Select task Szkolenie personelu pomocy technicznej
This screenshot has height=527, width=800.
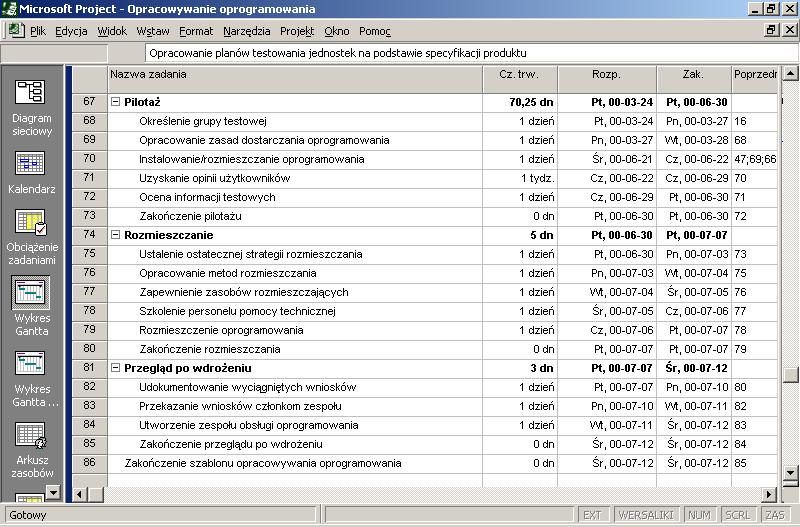[x=237, y=311]
